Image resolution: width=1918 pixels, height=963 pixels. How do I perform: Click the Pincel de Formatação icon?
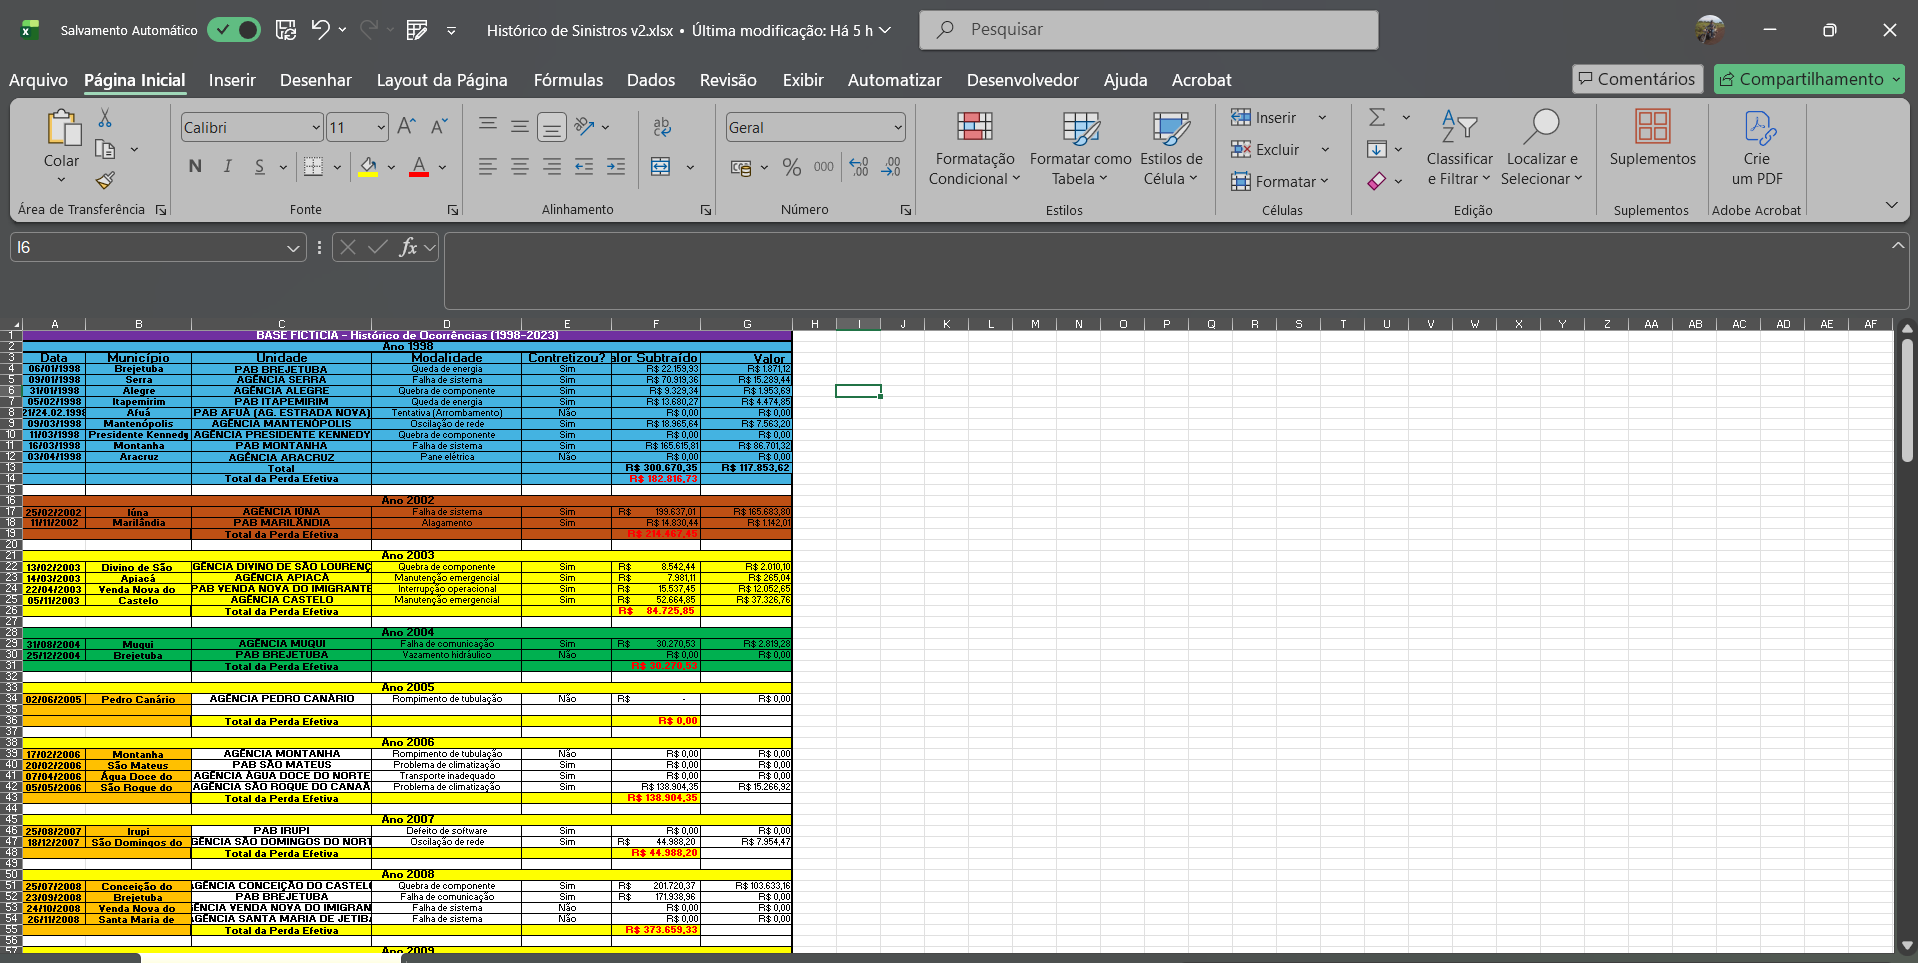[104, 181]
